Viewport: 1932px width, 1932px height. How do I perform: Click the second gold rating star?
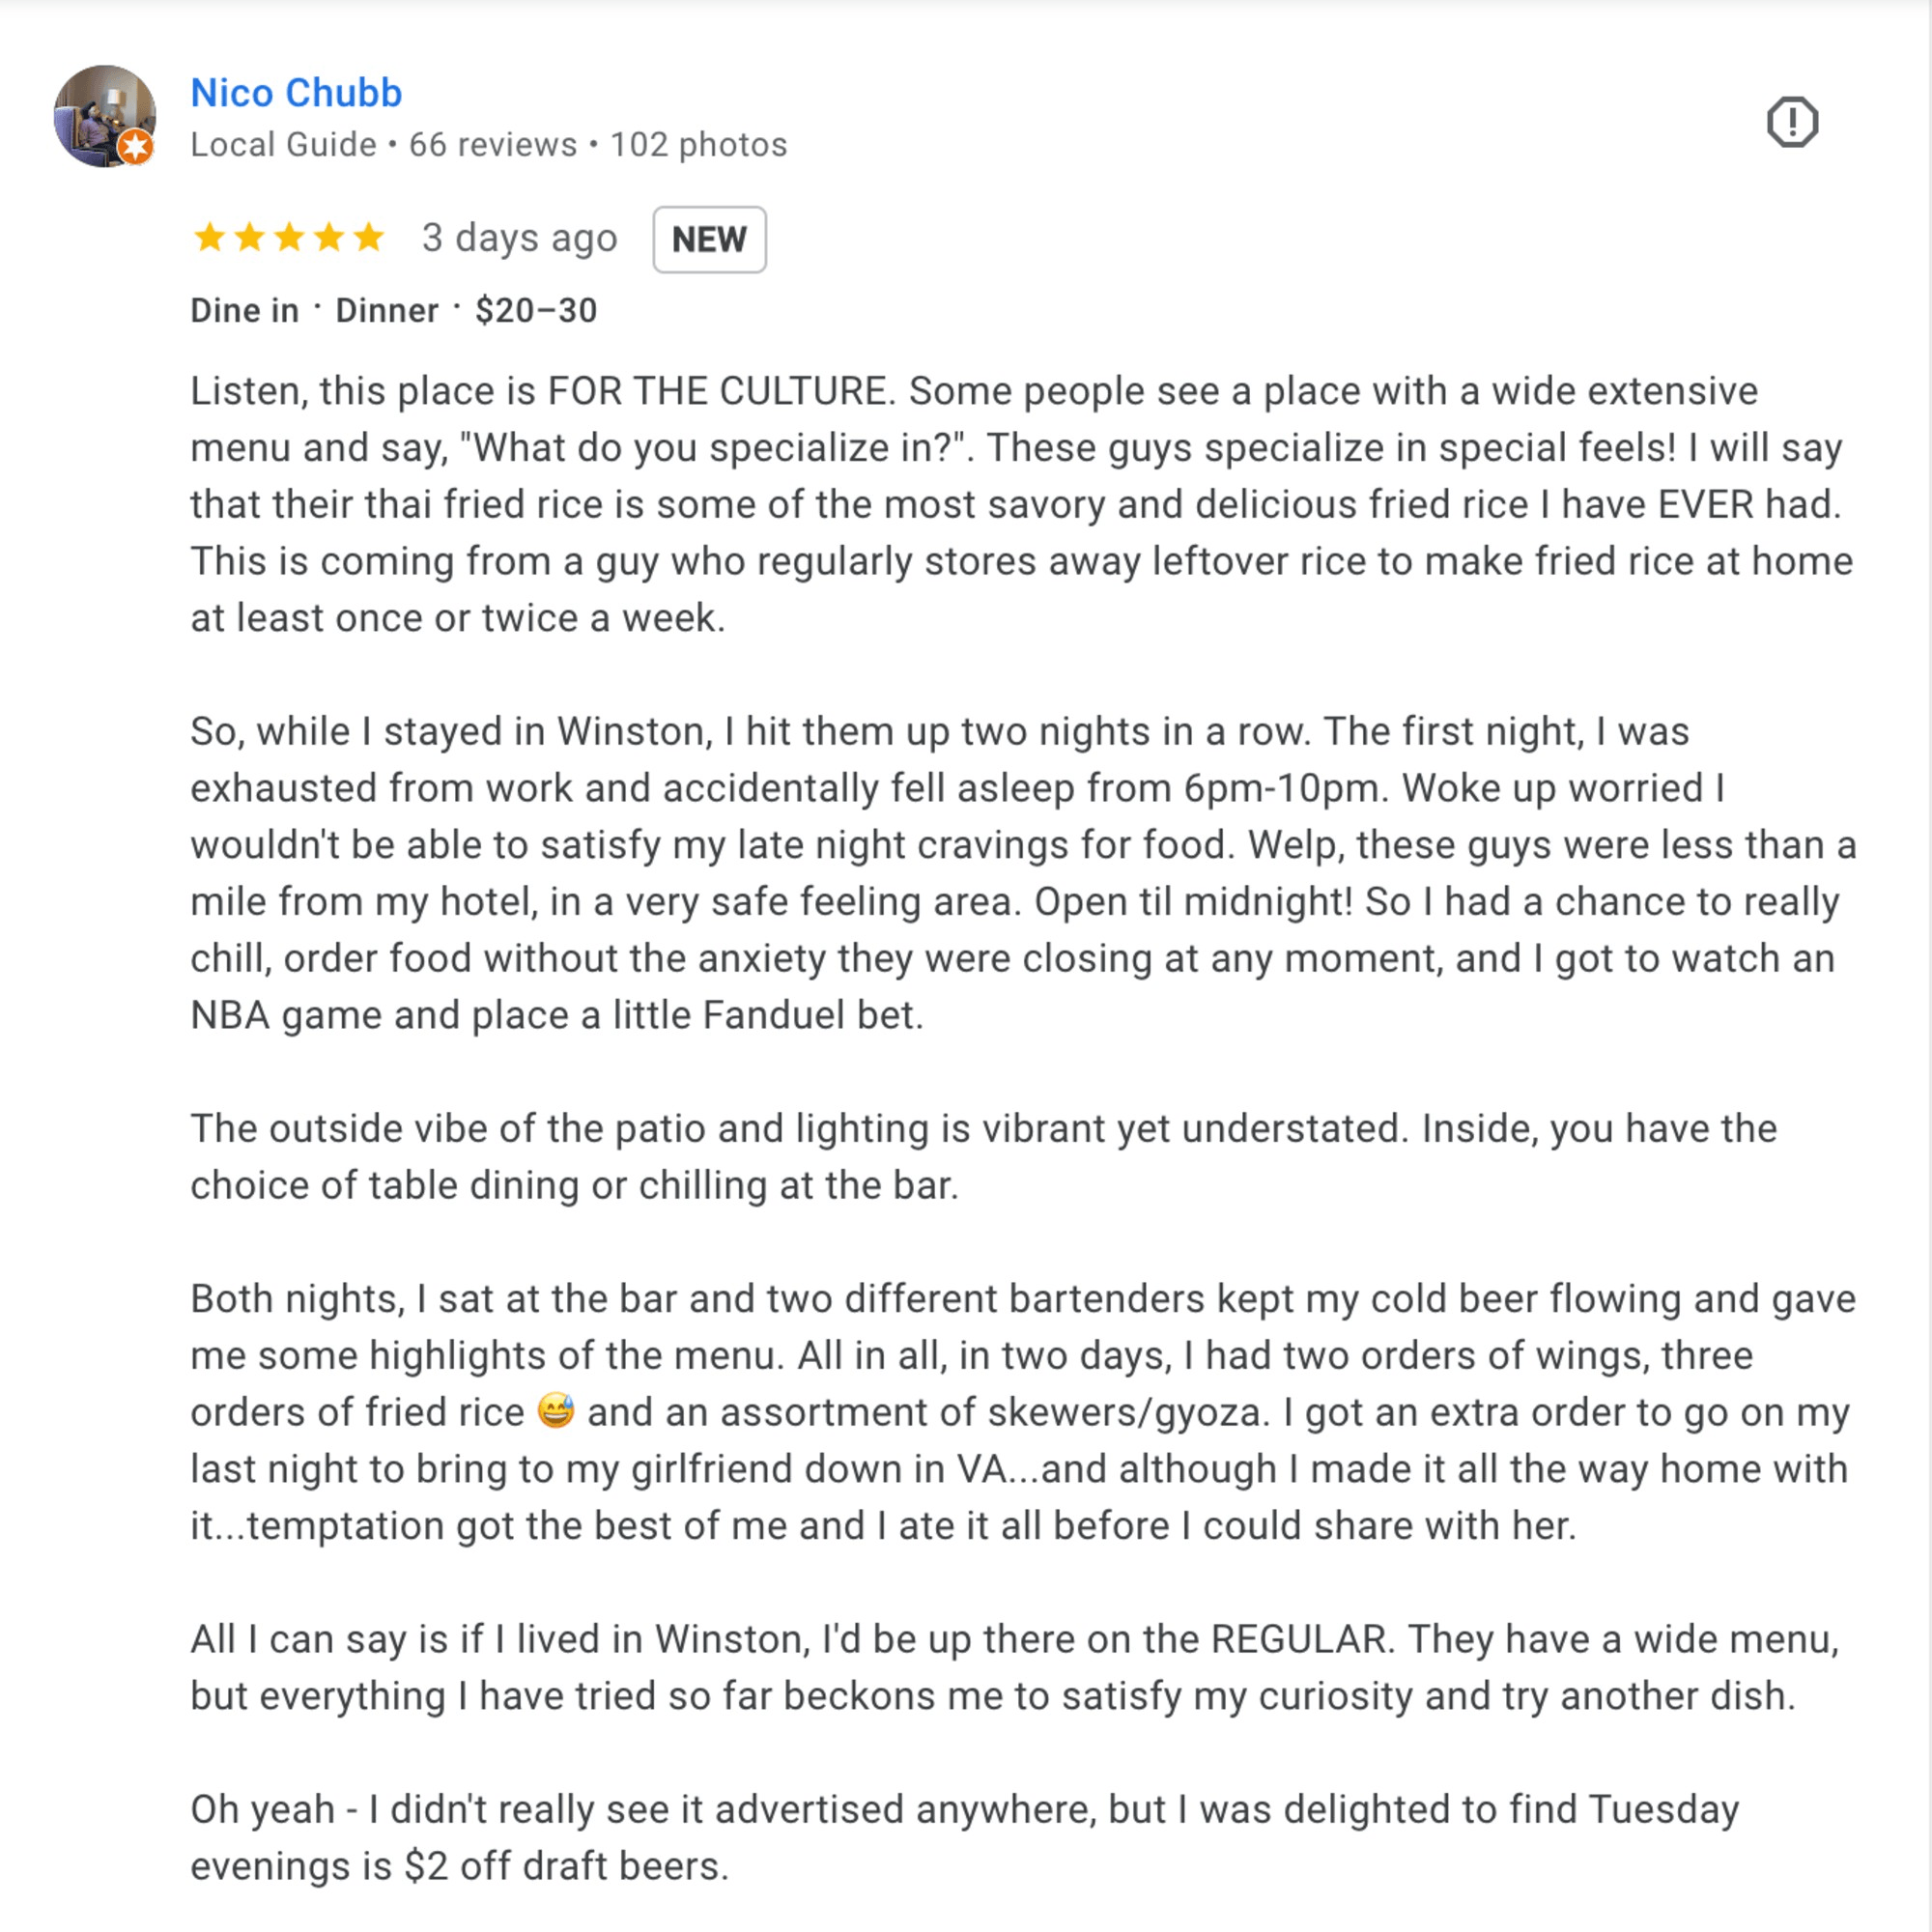click(250, 238)
